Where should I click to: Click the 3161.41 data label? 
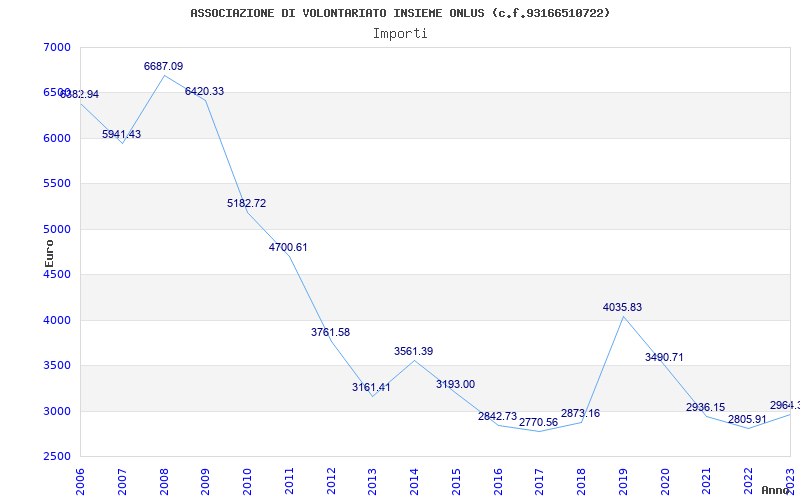pyautogui.click(x=371, y=387)
